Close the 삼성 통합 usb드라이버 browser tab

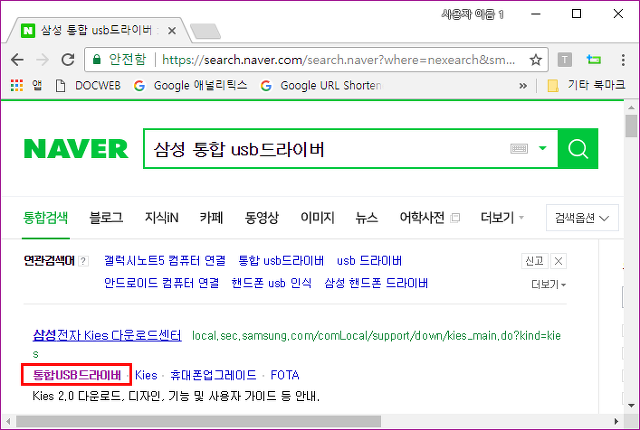[x=172, y=31]
